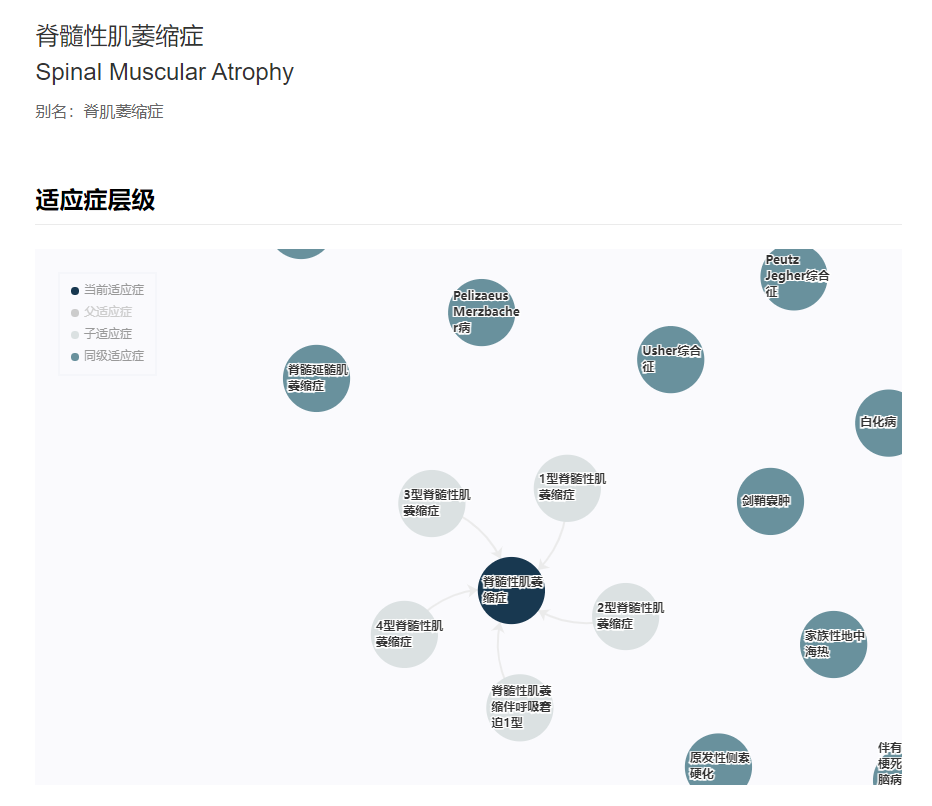
Task: Select the 2型脊髓性肌萎缩症 node
Action: pos(626,616)
